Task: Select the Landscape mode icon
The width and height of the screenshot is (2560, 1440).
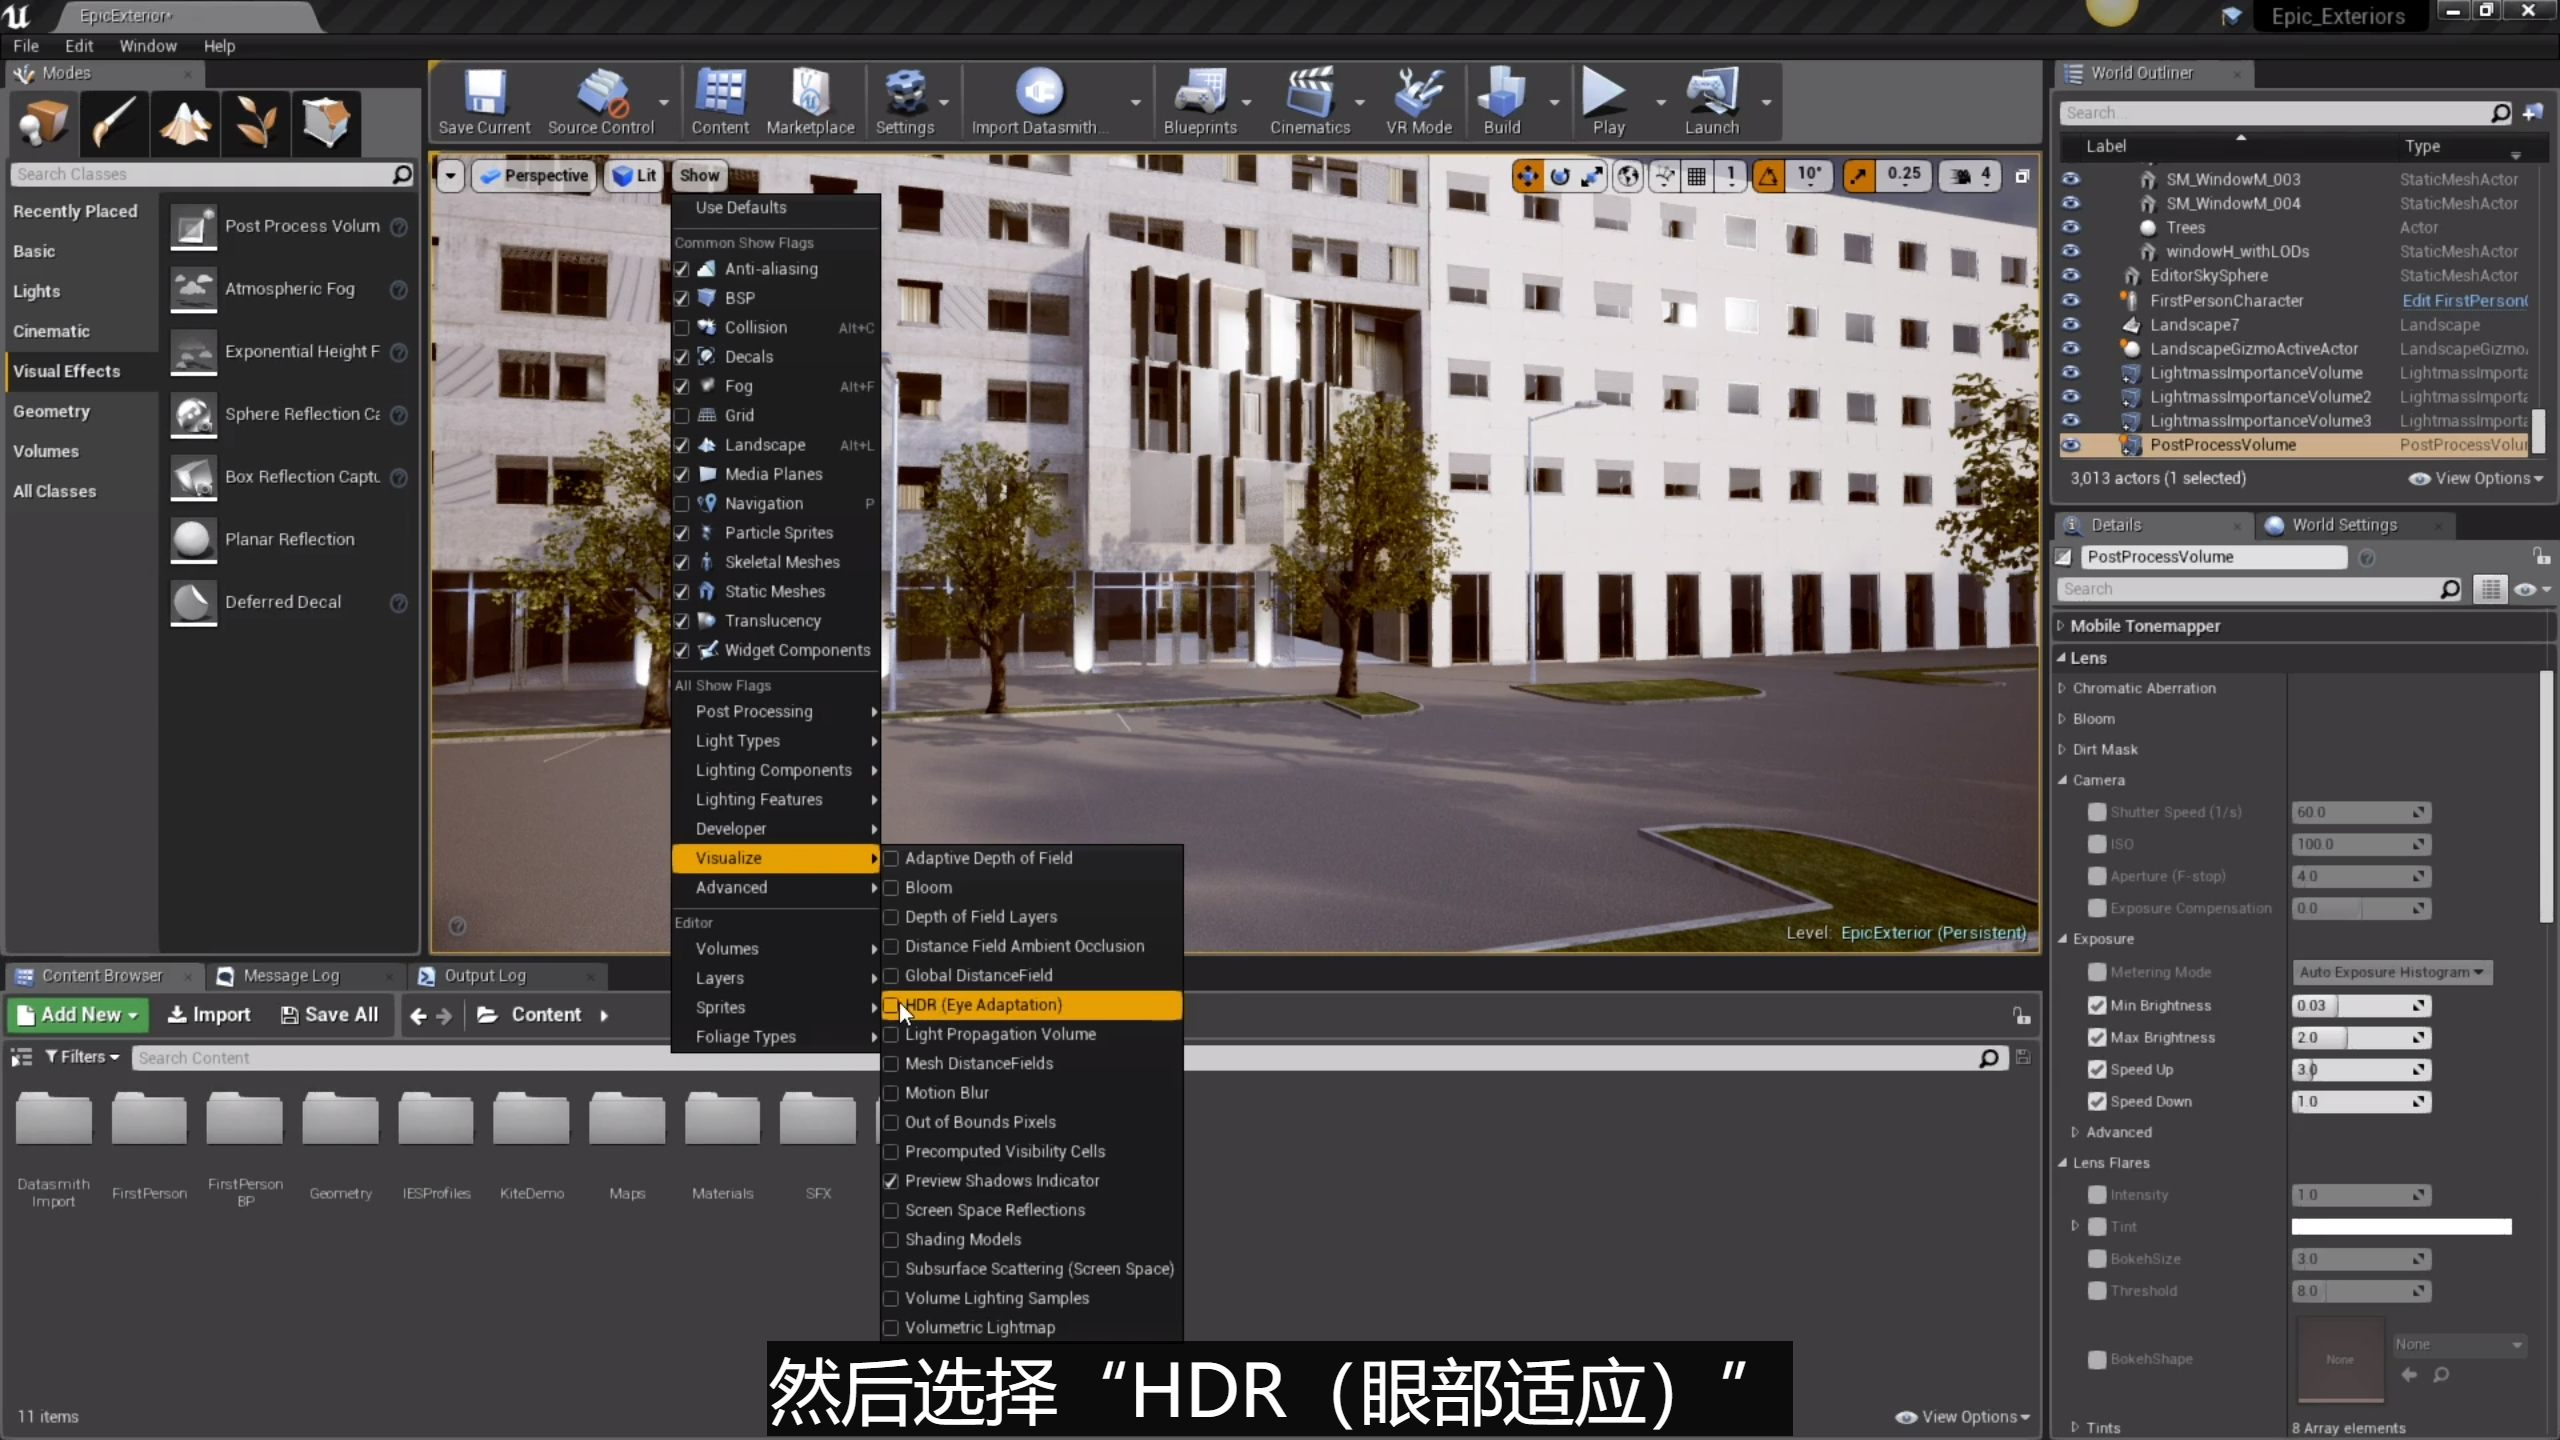Action: [x=185, y=123]
